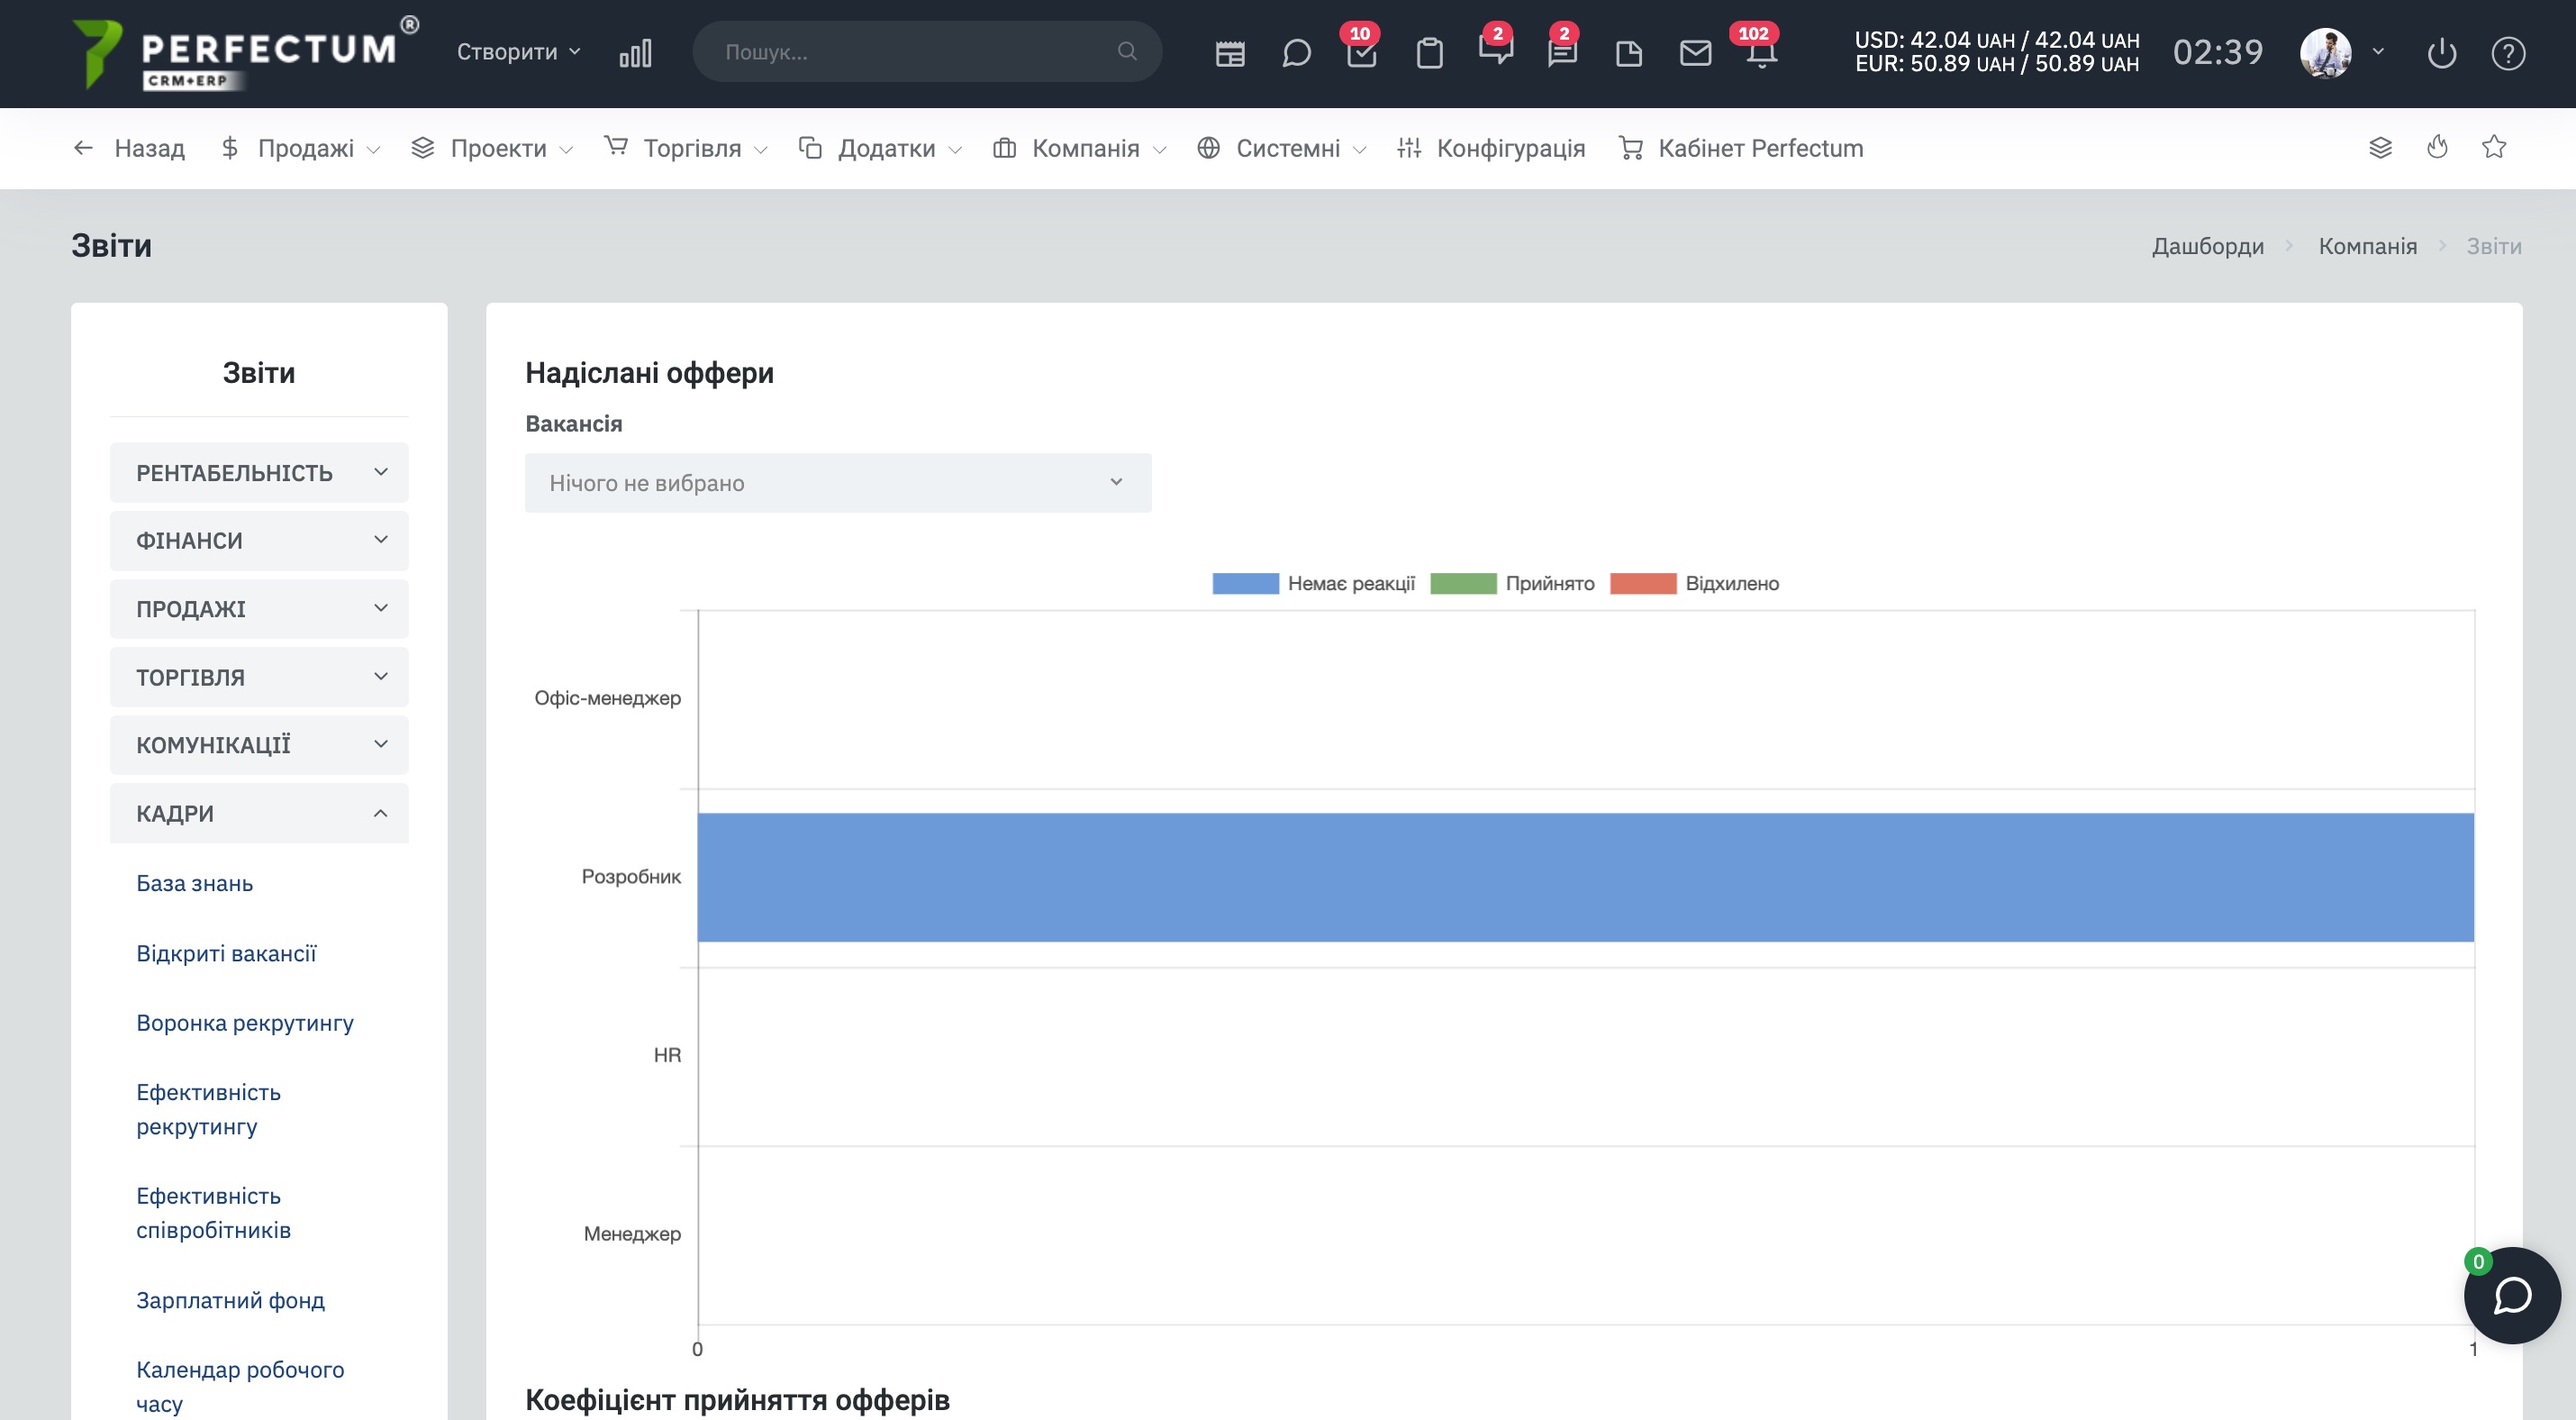The image size is (2576, 1420).
Task: Click the Perfectum CRM+ERP logo
Action: (246, 54)
